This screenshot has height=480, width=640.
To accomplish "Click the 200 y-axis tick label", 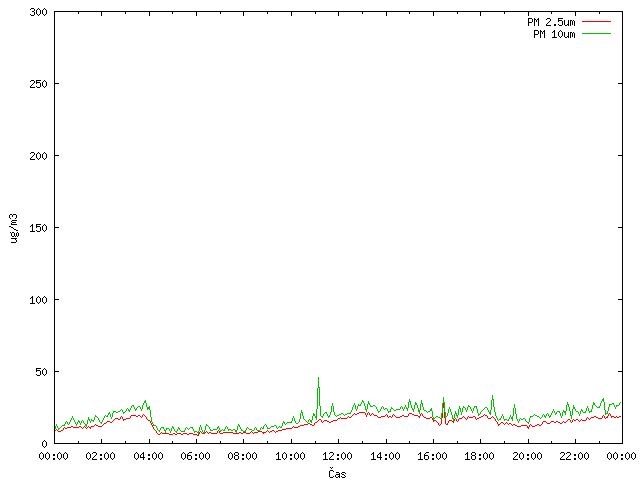I will tap(38, 156).
